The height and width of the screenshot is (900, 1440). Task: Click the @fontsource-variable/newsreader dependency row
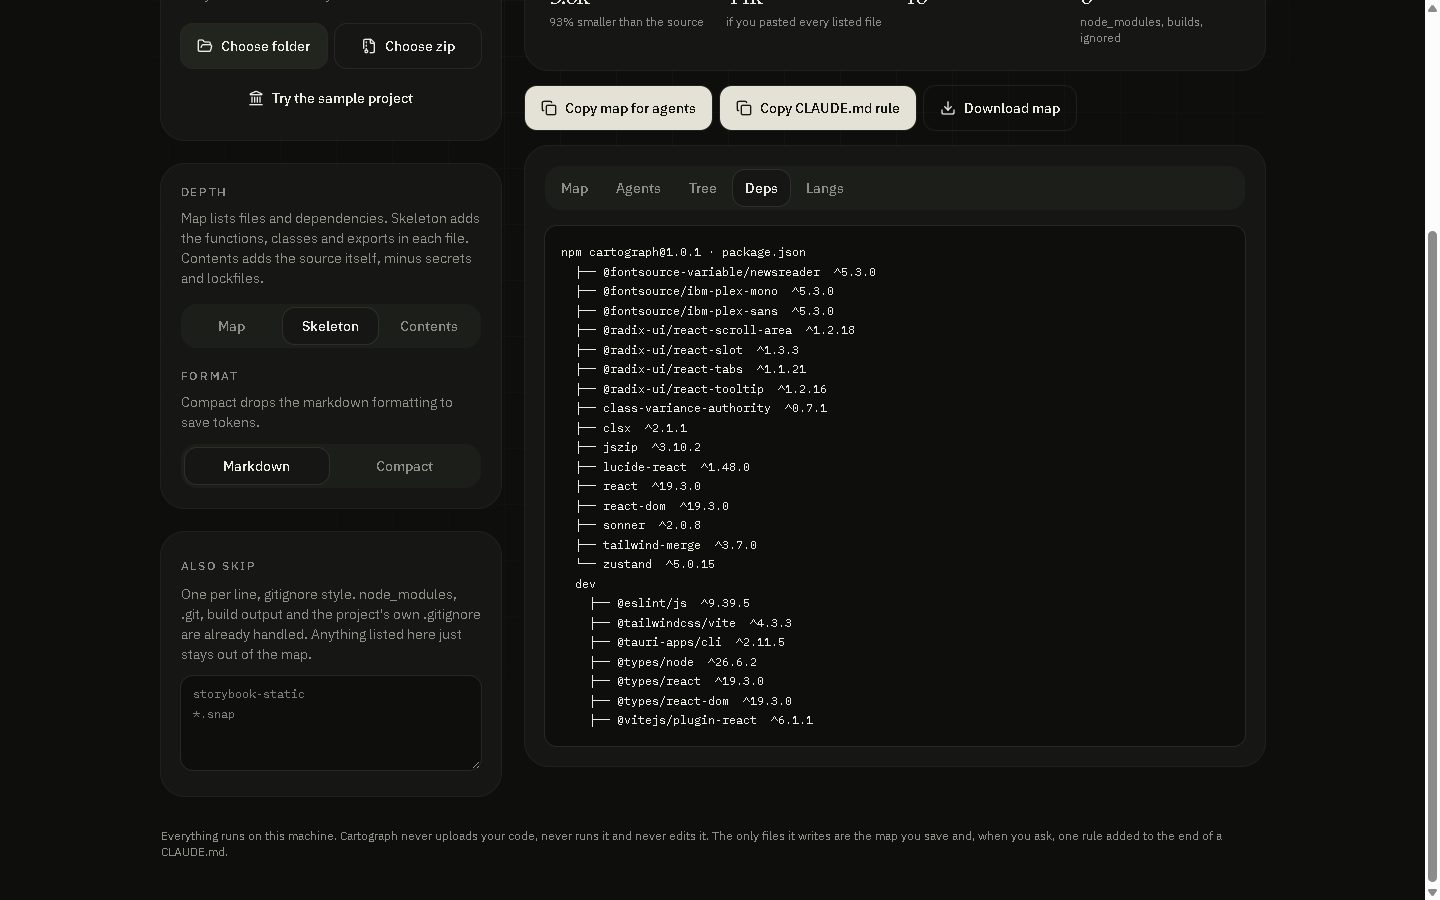(726, 272)
